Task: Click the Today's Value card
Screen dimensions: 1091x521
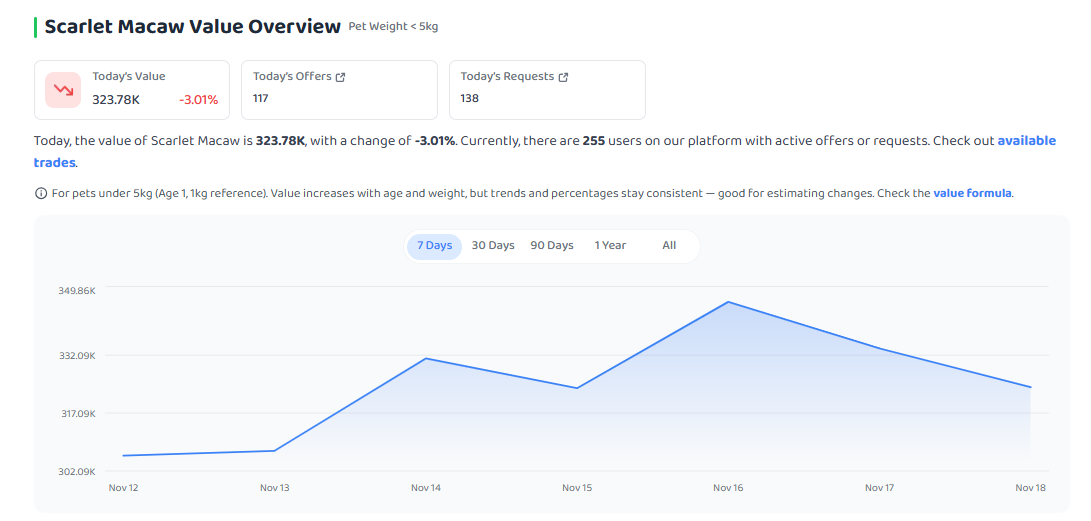Action: 132,90
